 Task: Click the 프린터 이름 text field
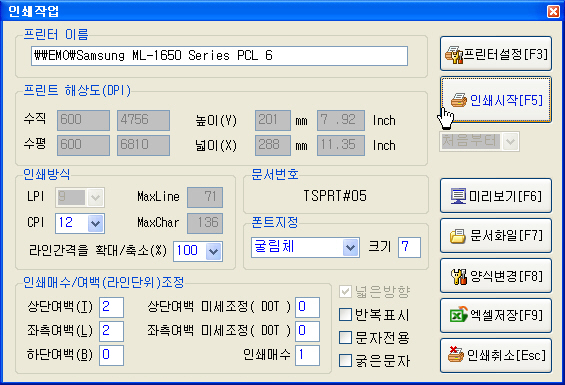pos(219,56)
